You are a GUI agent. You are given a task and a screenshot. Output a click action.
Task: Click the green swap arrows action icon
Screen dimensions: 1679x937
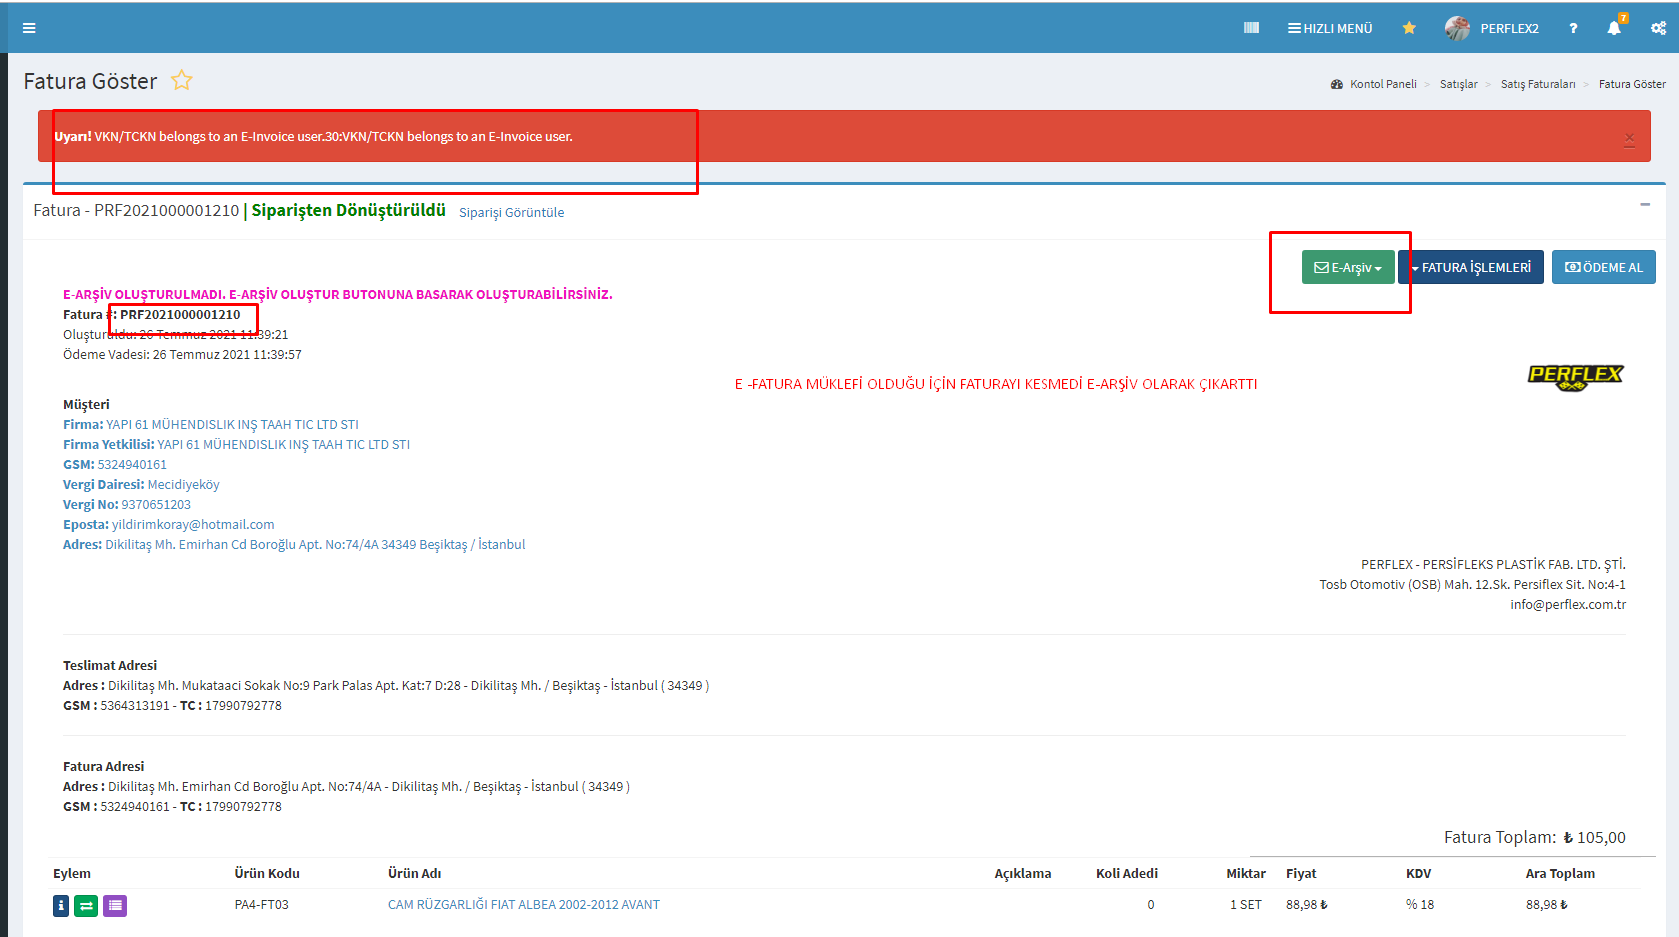[87, 906]
